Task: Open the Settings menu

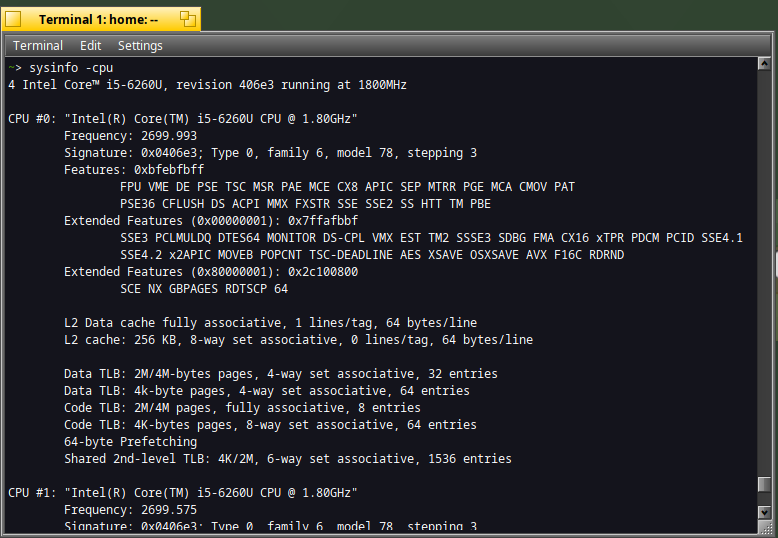Action: coord(140,46)
